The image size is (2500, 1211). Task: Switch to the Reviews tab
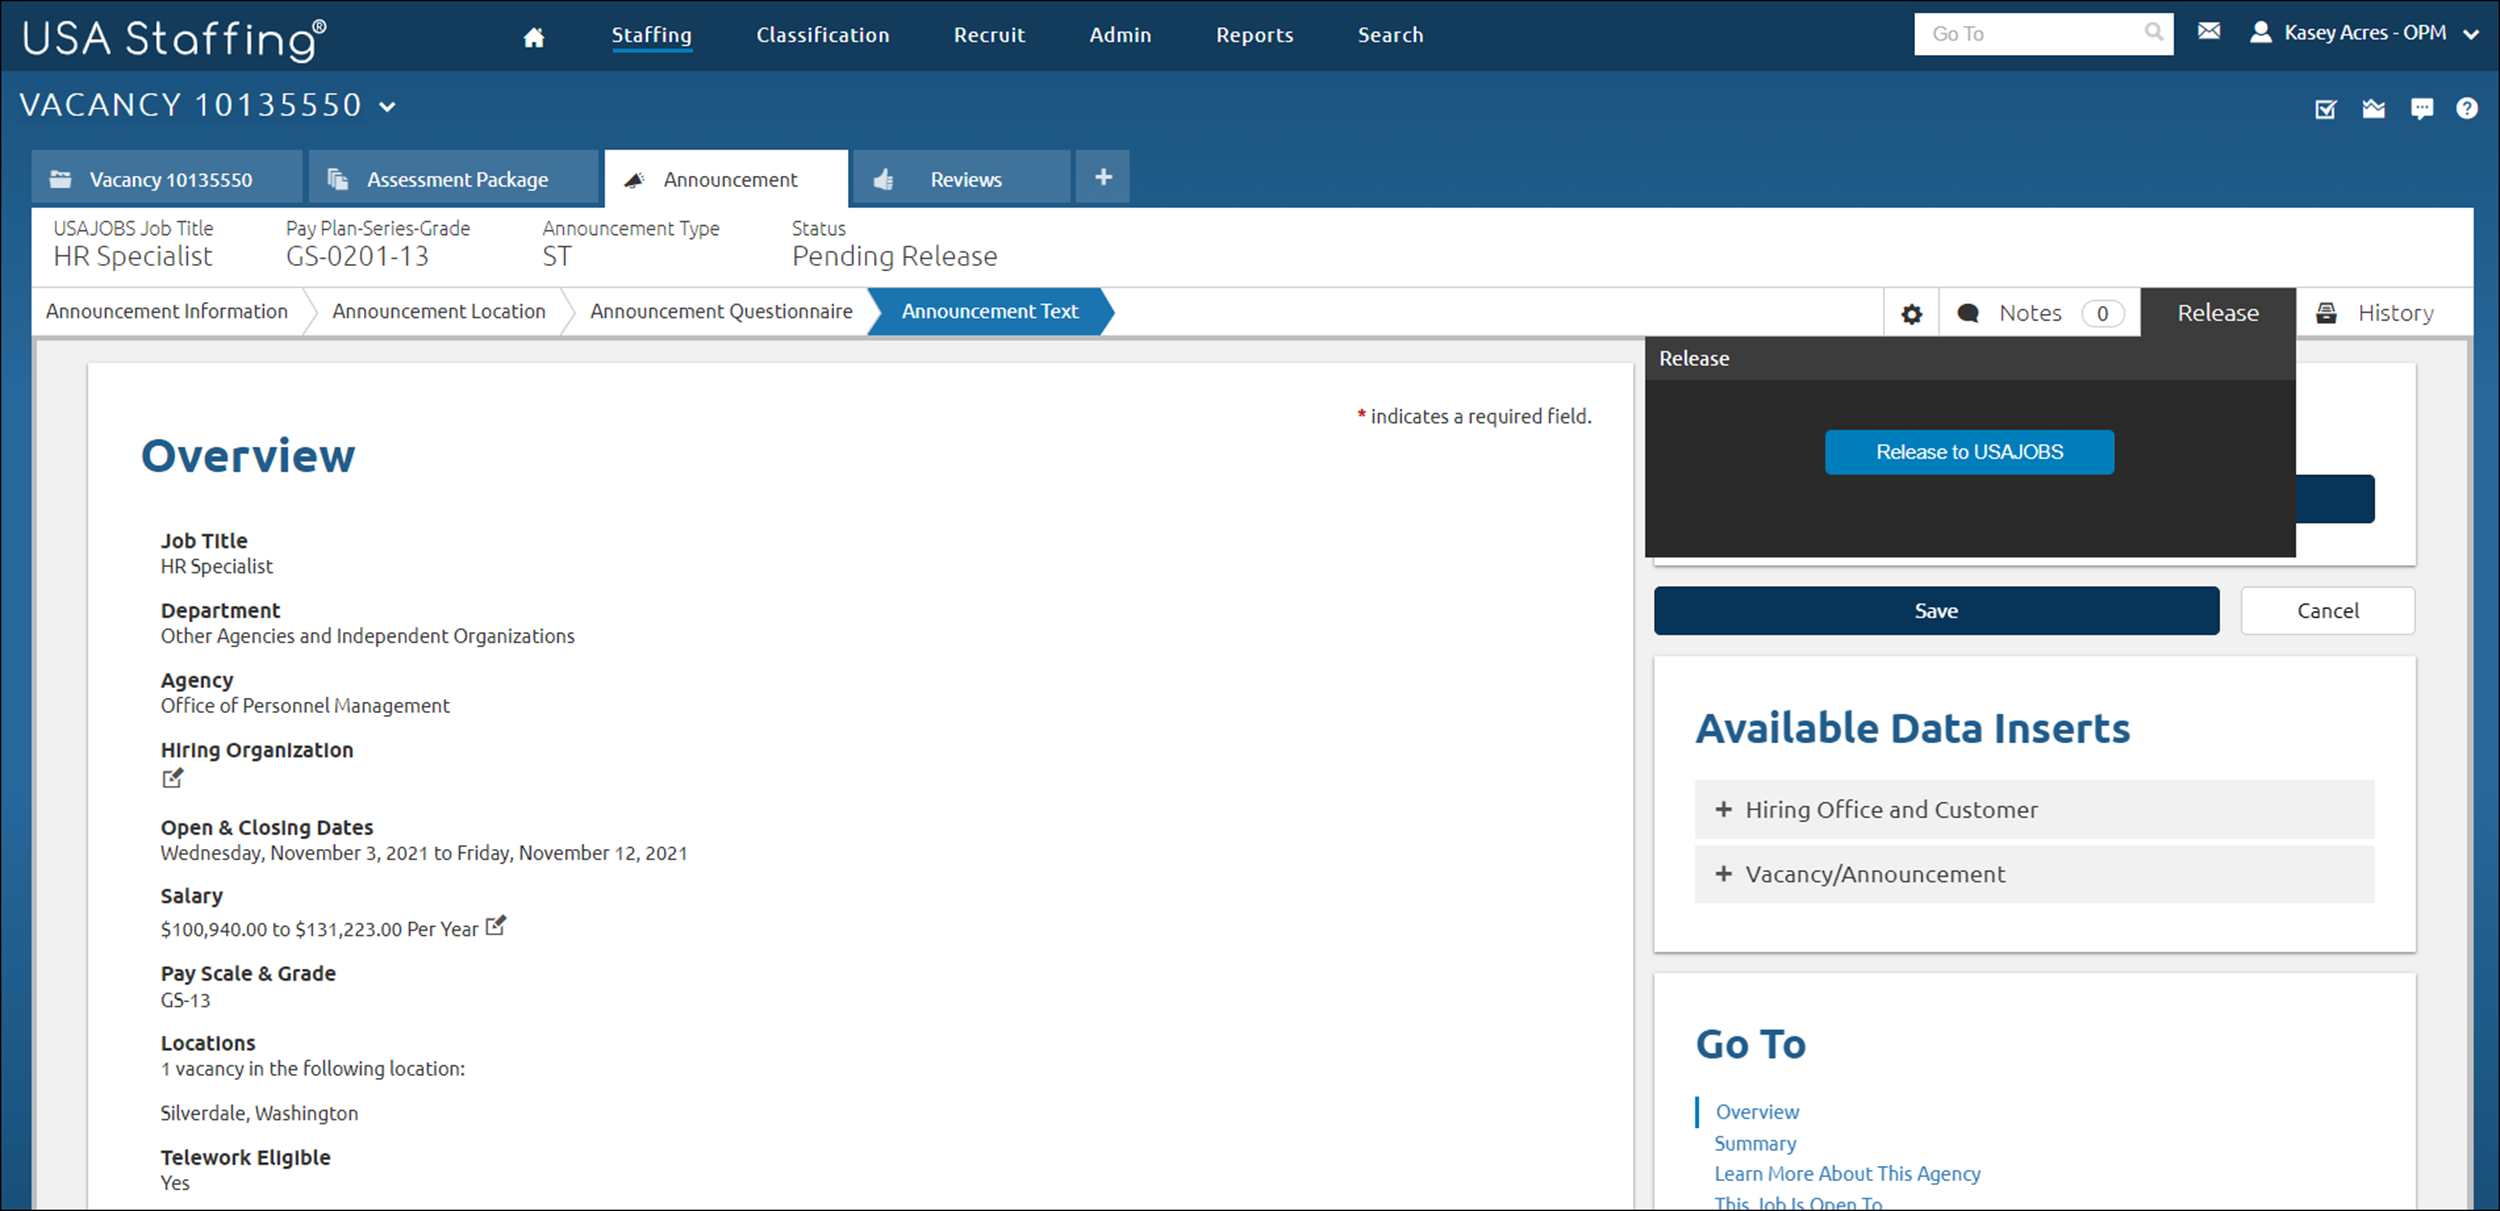click(961, 179)
